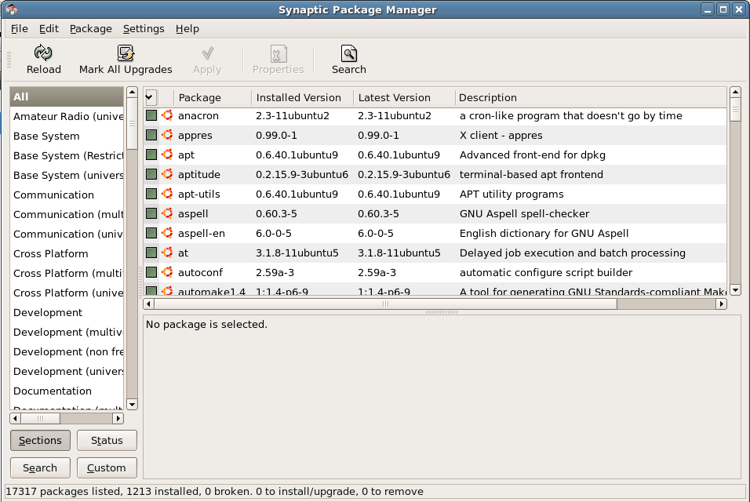Select the Communication section

(x=66, y=195)
